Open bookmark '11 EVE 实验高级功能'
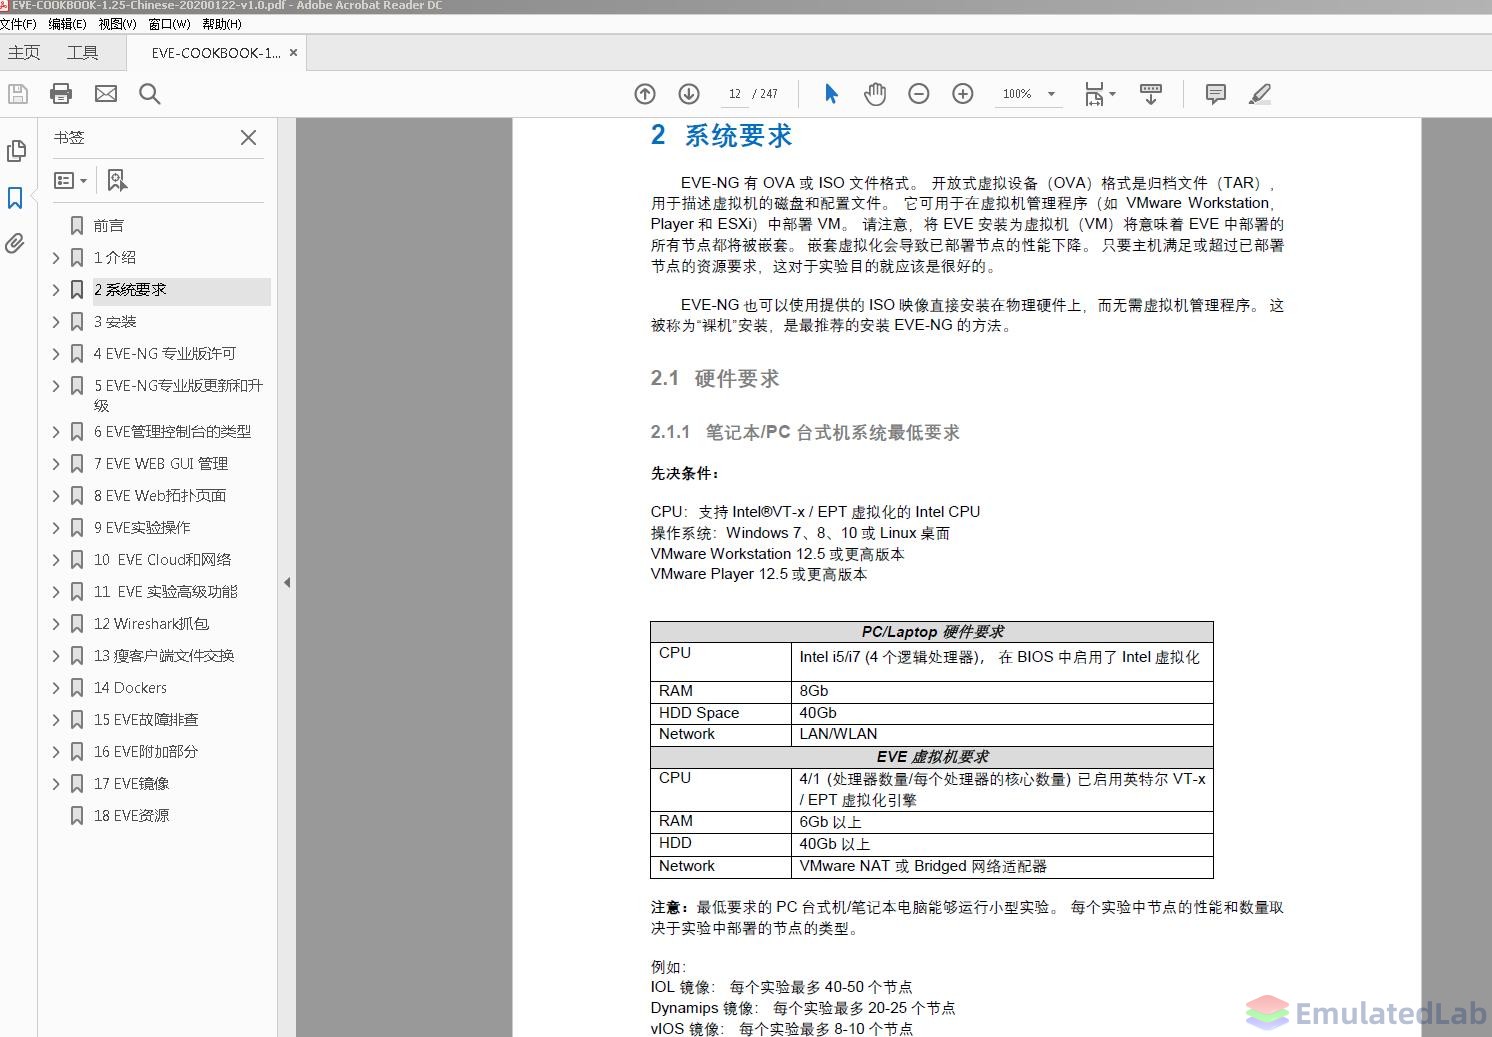Screen dimensions: 1492x1037 coord(165,592)
